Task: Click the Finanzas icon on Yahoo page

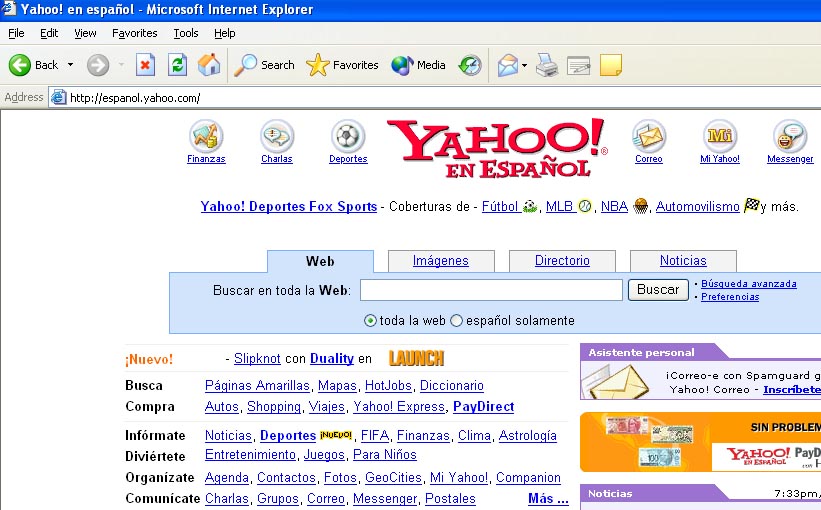Action: click(x=206, y=136)
